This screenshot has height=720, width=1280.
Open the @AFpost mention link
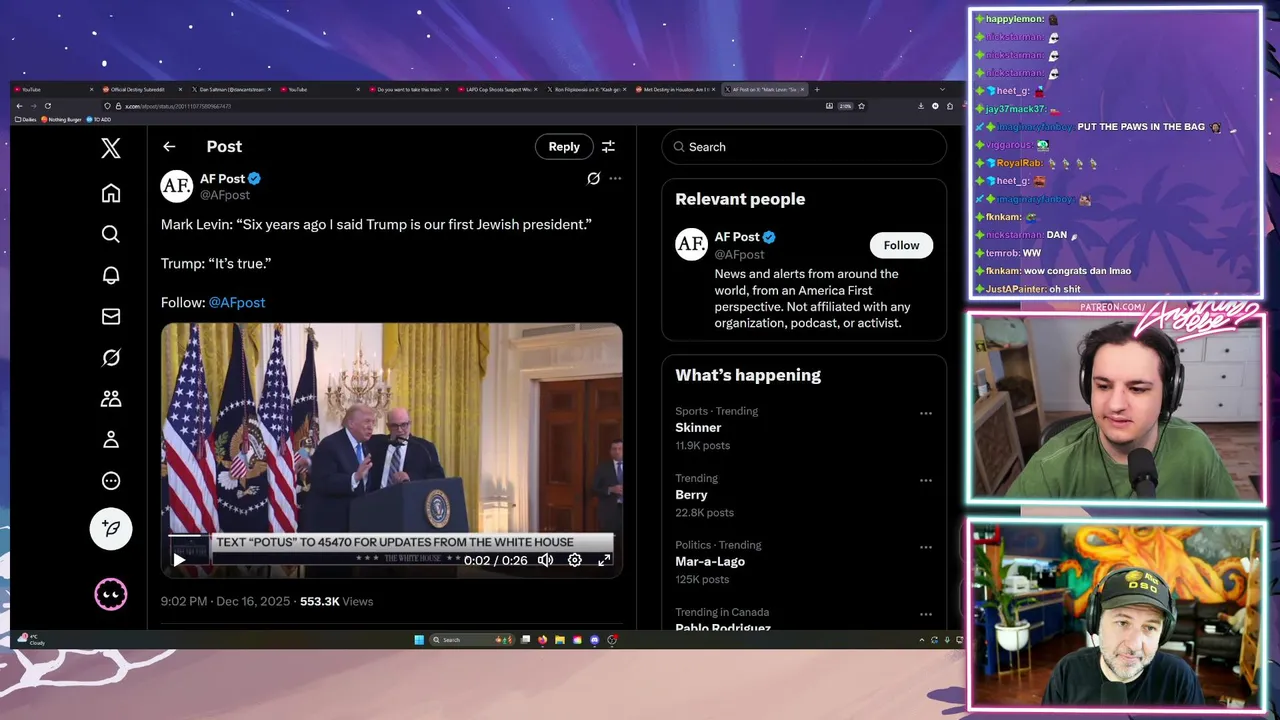click(237, 302)
